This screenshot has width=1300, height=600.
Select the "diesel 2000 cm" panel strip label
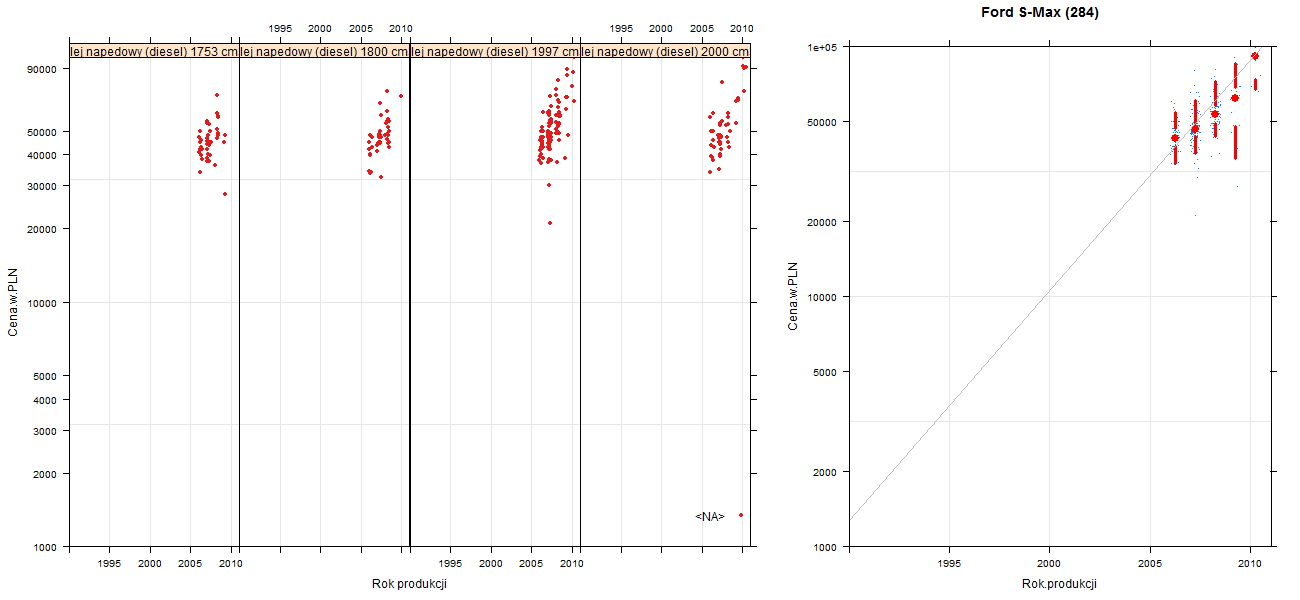pyautogui.click(x=665, y=52)
